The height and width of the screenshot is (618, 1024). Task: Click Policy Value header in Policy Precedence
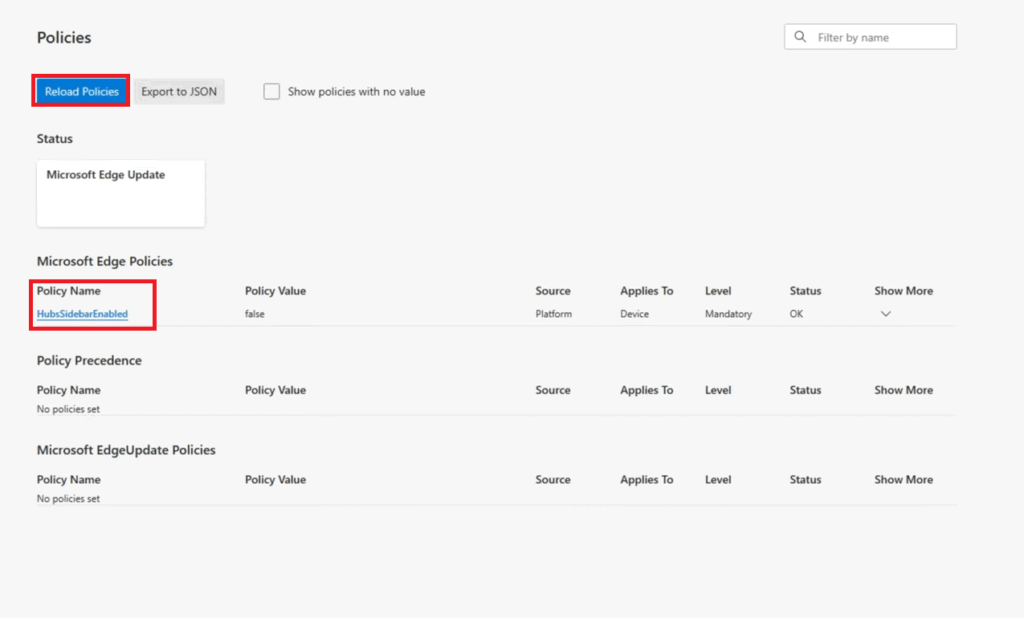pyautogui.click(x=275, y=390)
